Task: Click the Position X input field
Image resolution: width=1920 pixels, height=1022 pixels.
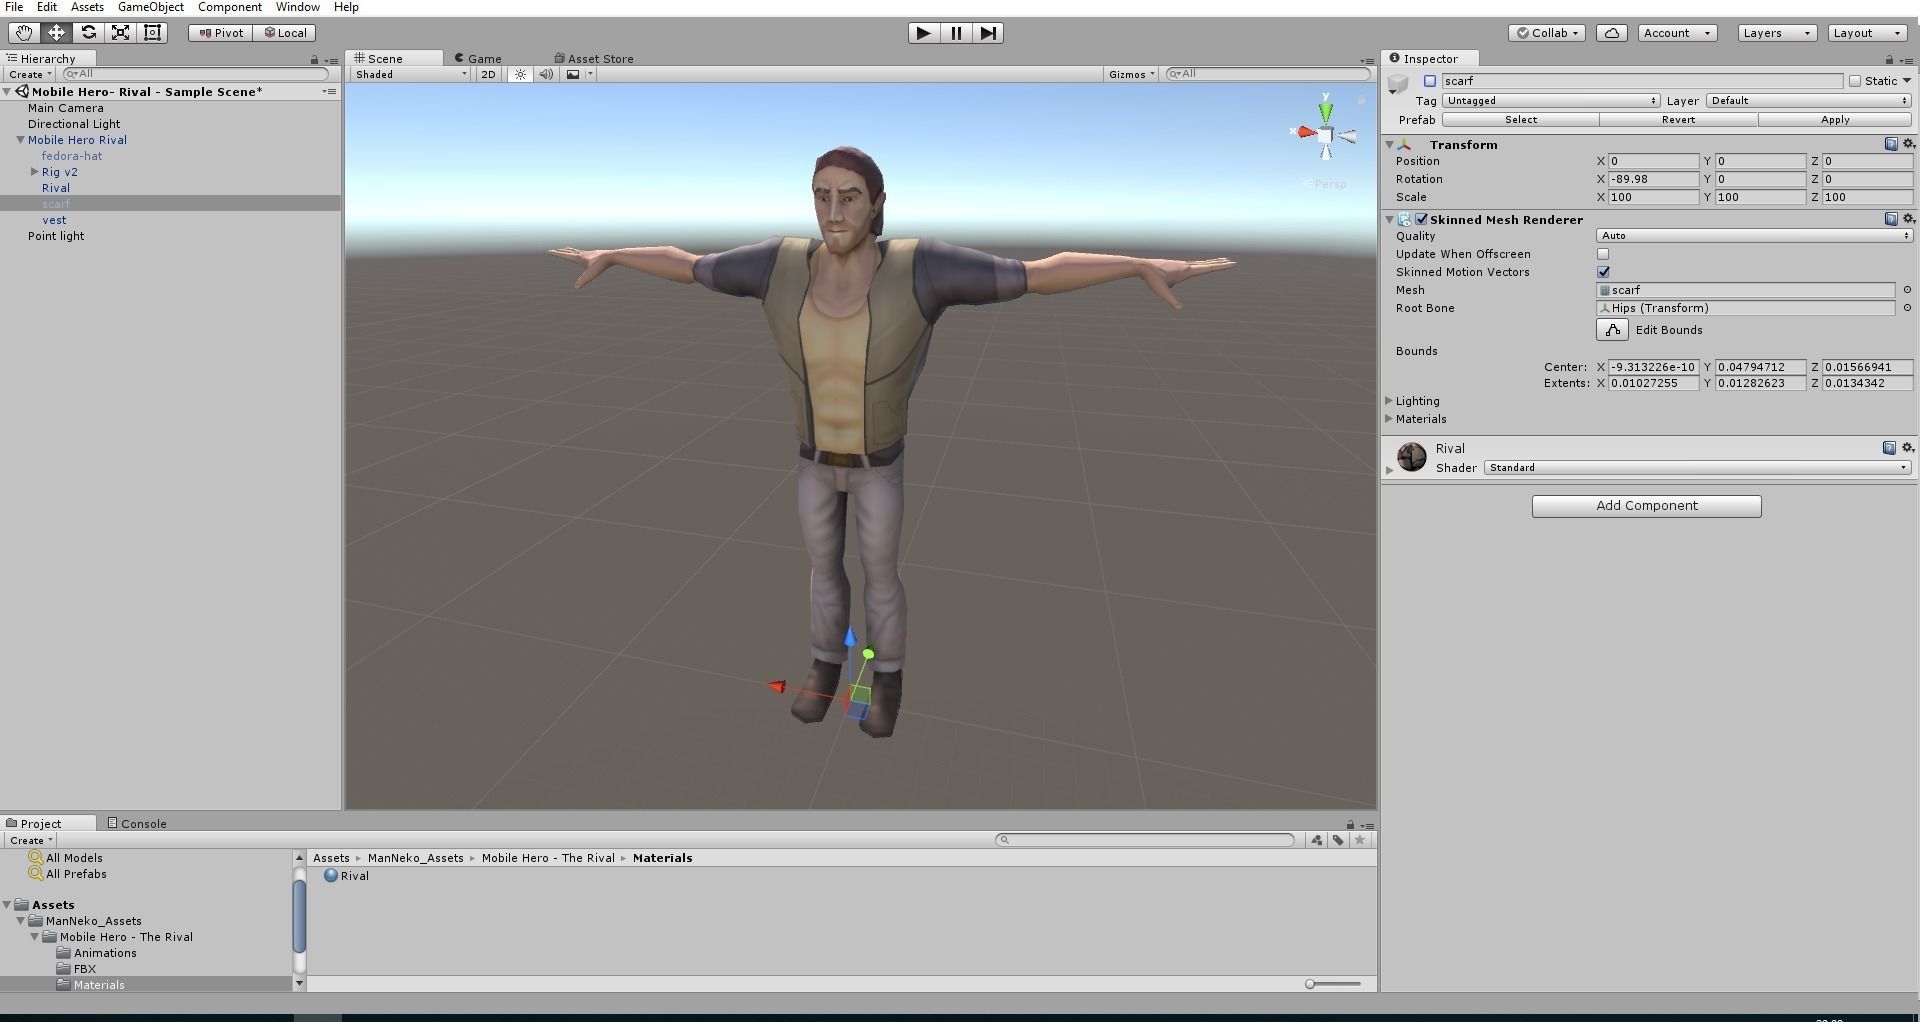Action: (x=1653, y=161)
